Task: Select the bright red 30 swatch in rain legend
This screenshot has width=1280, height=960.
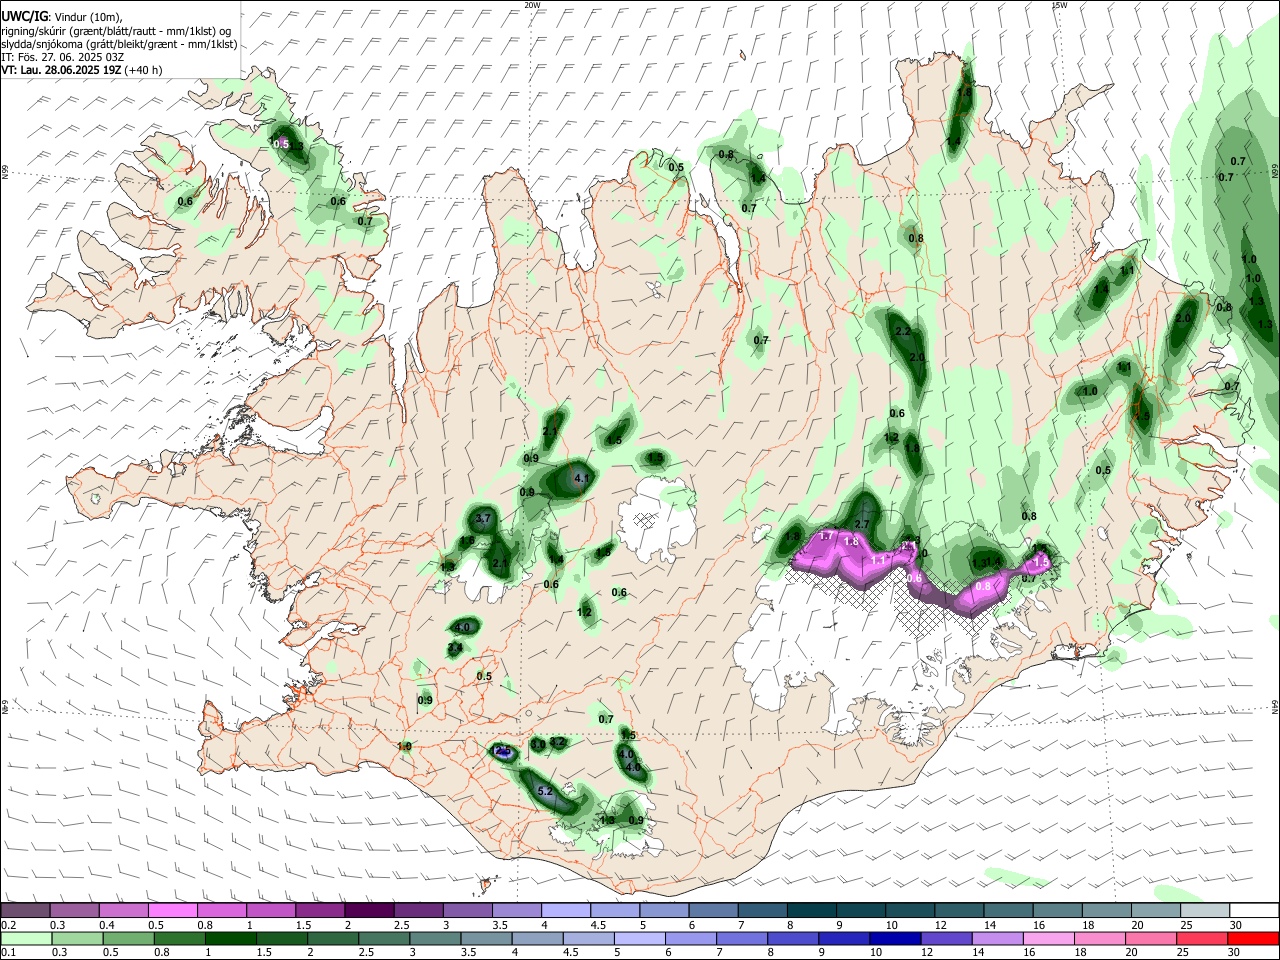Action: [x=1253, y=938]
